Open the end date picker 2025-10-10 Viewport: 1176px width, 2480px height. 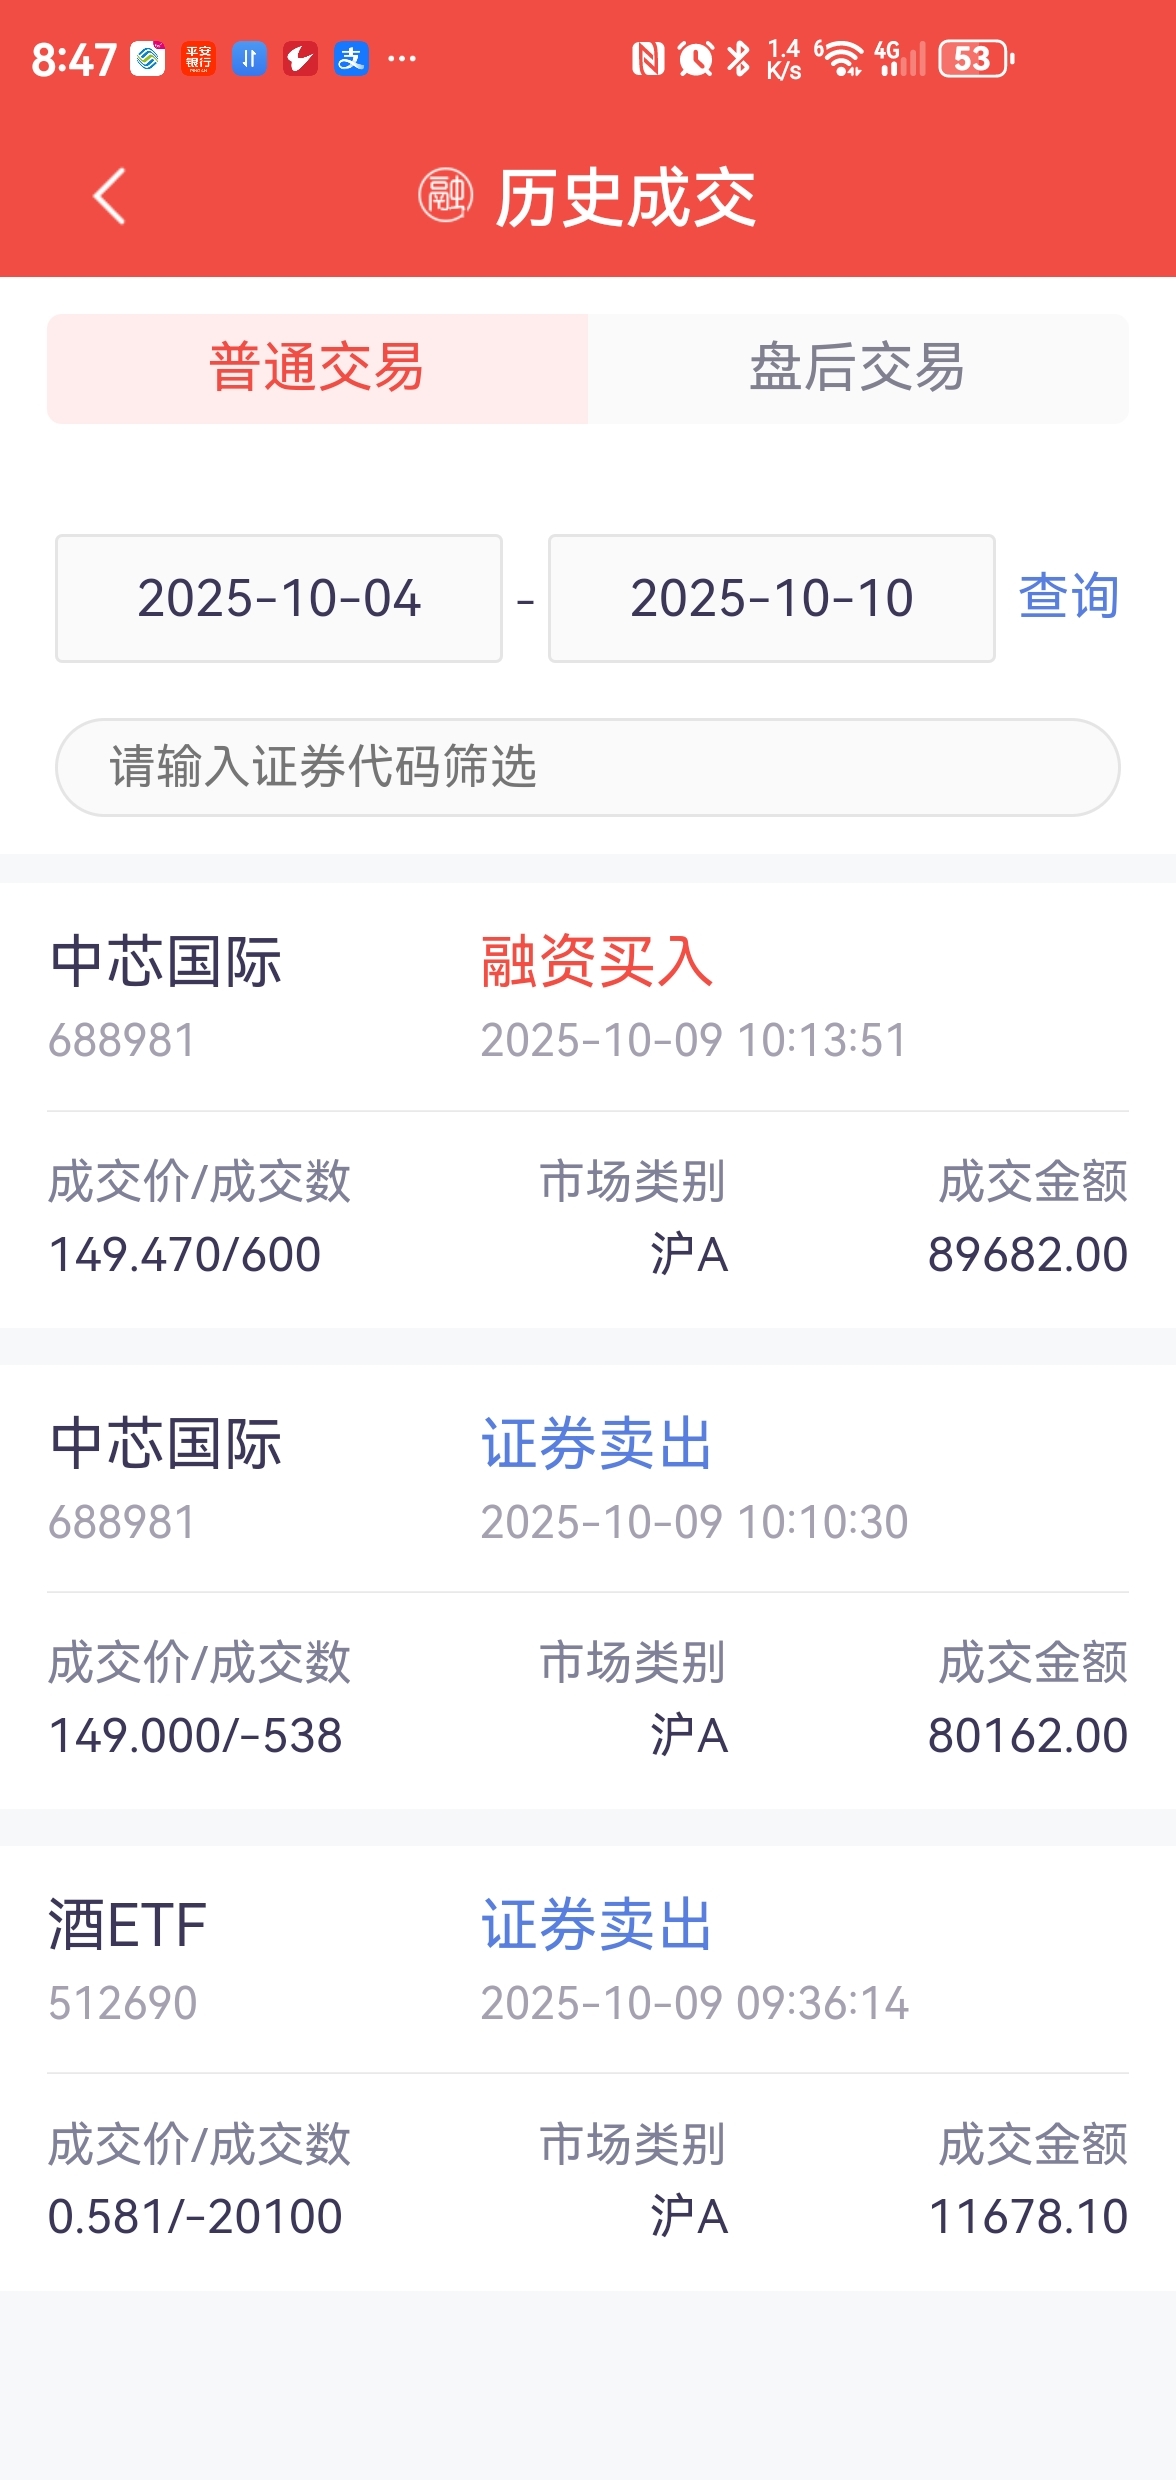771,598
